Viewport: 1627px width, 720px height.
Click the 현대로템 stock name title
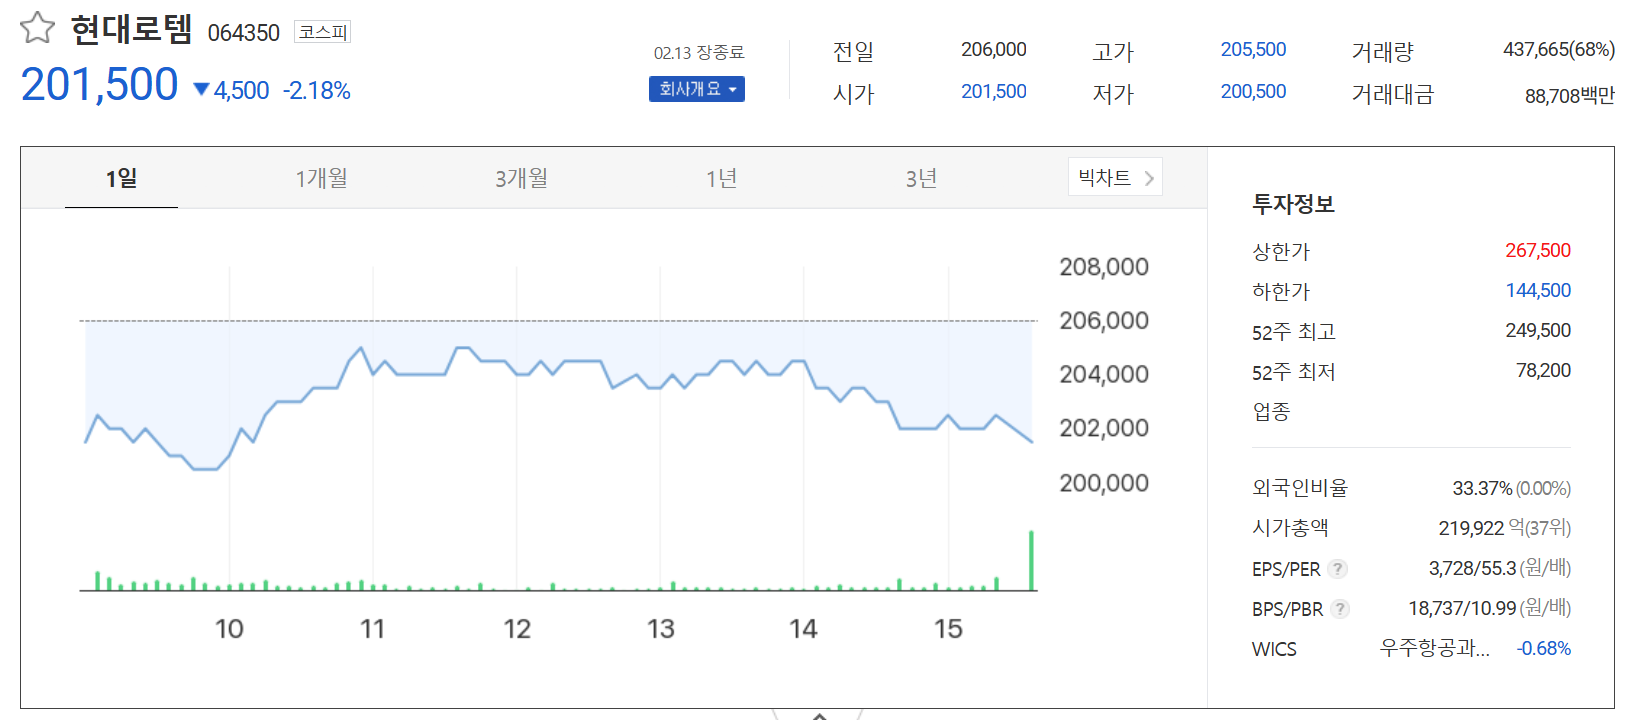pos(131,29)
